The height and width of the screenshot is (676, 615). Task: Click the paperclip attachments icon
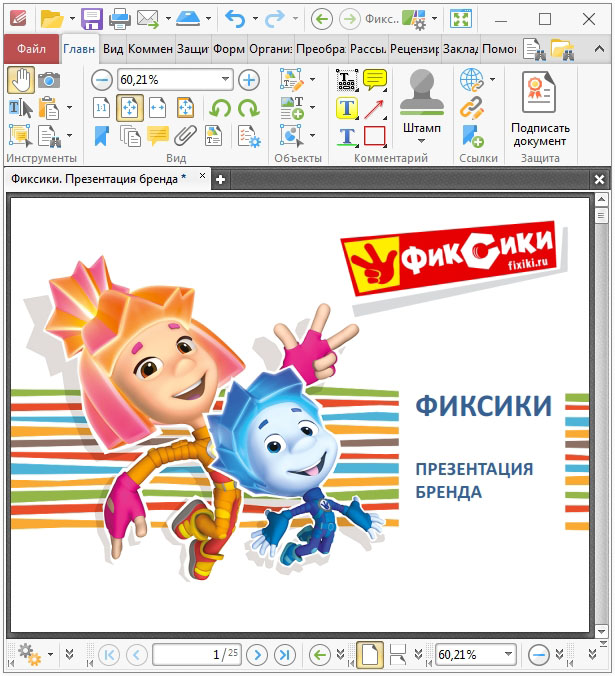click(185, 136)
